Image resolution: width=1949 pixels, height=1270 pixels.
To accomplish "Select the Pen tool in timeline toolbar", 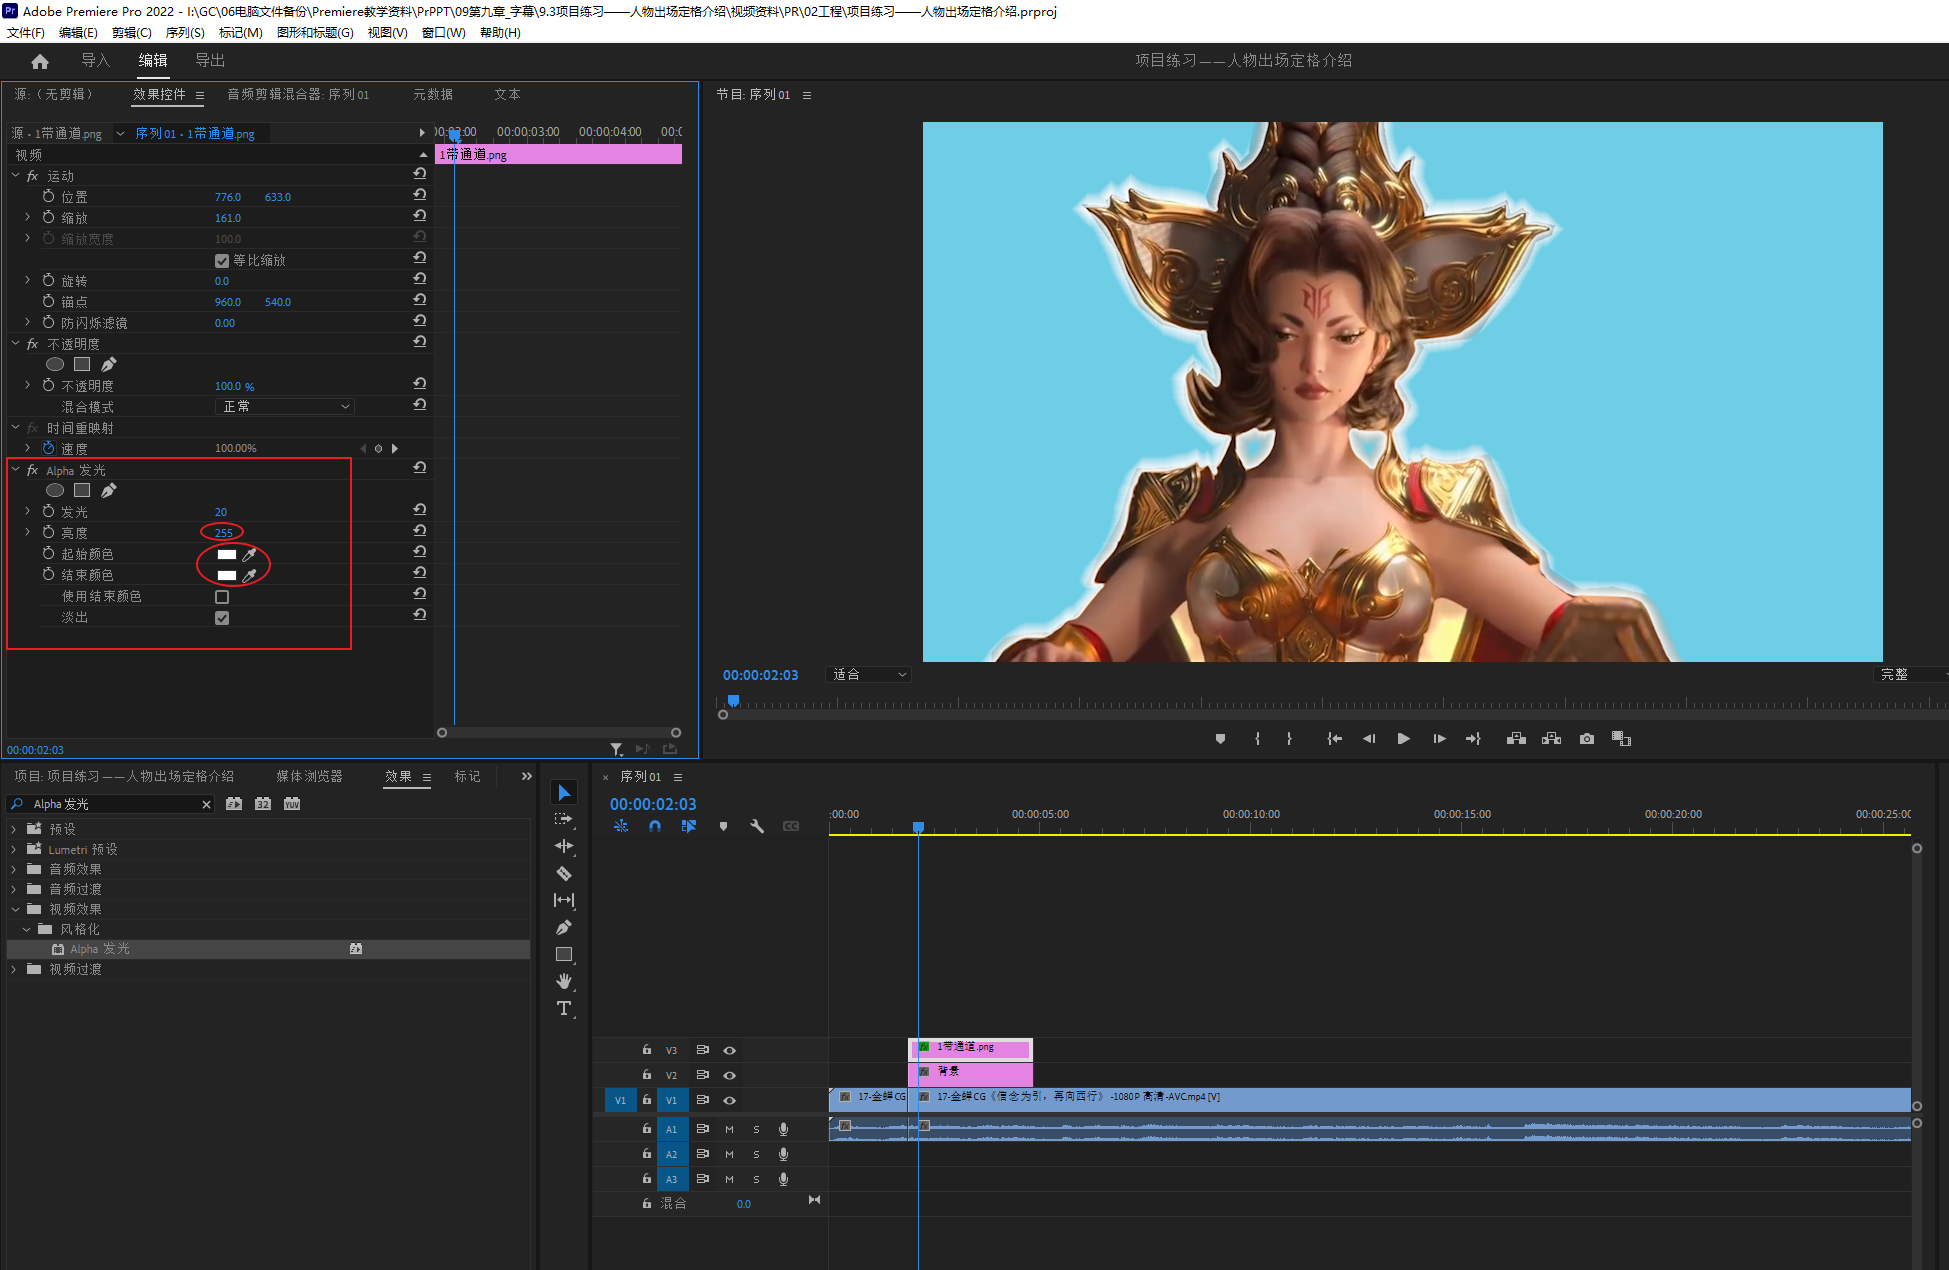I will (x=564, y=927).
